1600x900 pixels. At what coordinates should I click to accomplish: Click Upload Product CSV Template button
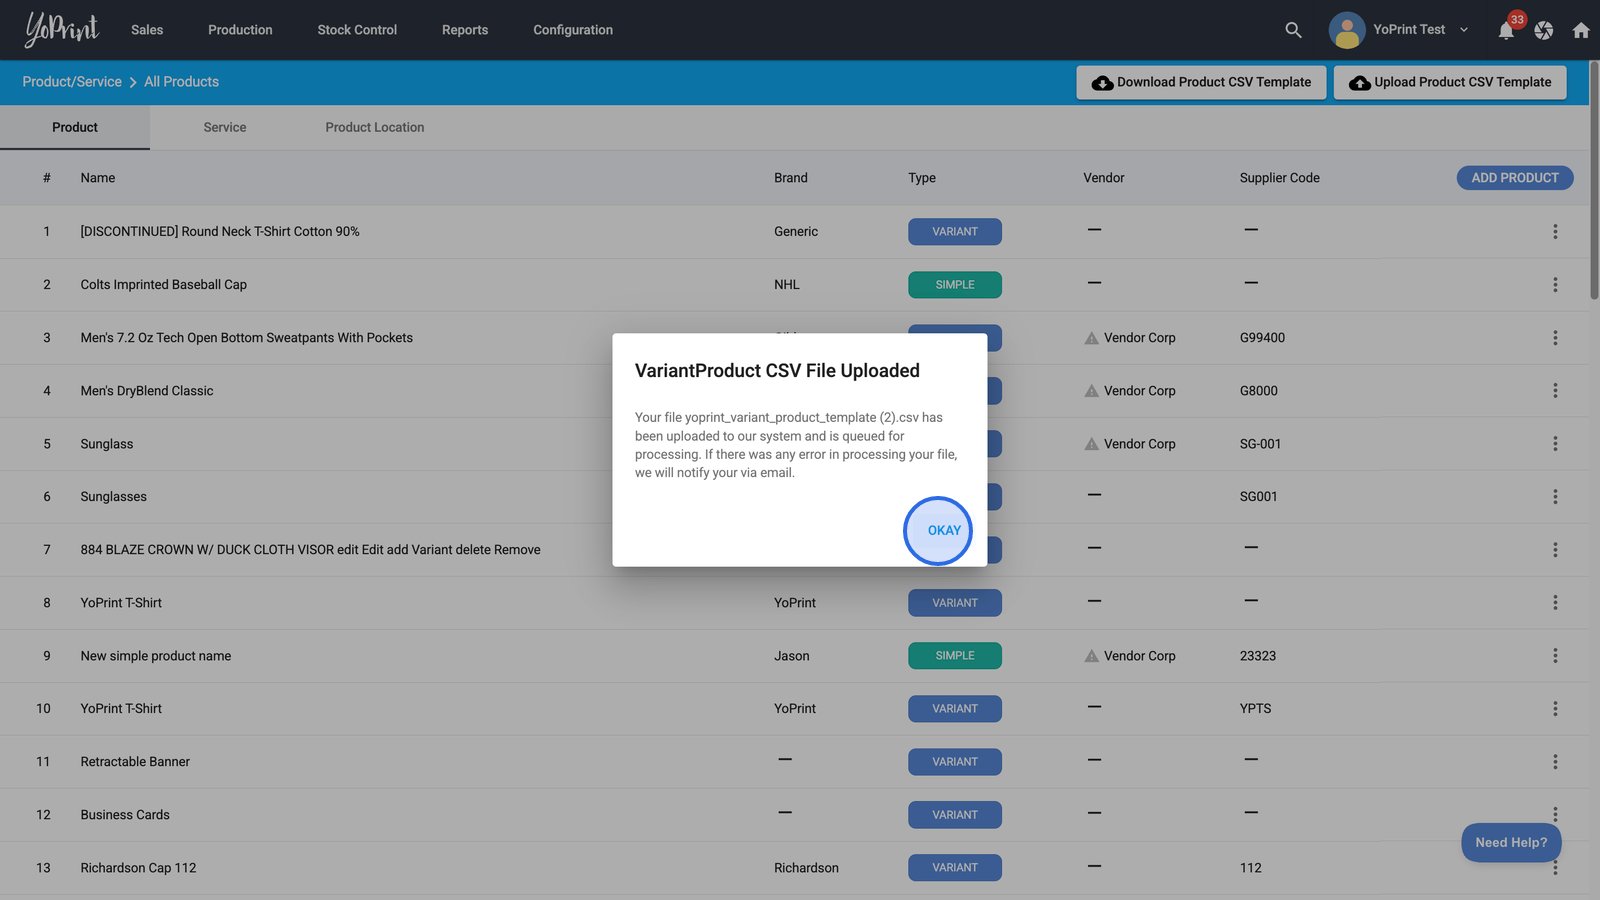[x=1450, y=82]
